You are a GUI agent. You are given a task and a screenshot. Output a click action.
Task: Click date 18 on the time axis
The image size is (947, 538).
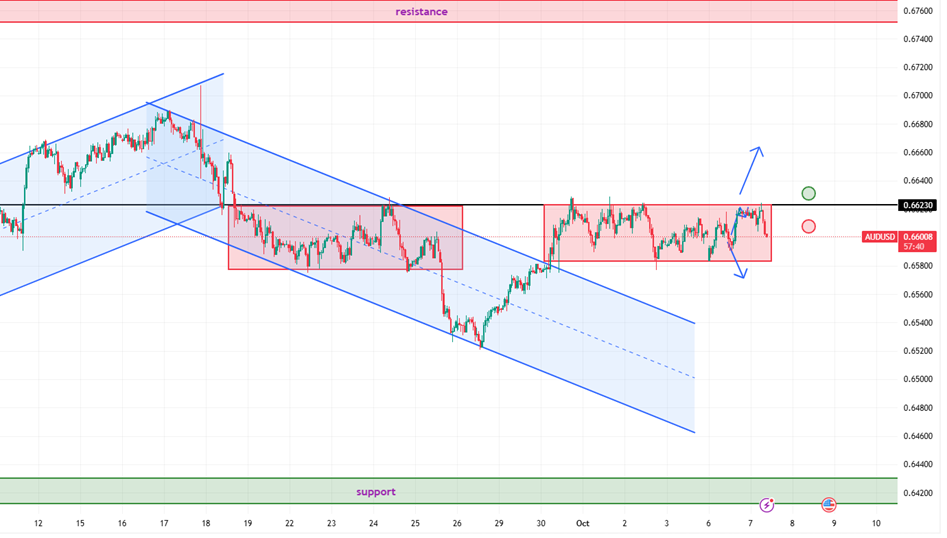[205, 523]
